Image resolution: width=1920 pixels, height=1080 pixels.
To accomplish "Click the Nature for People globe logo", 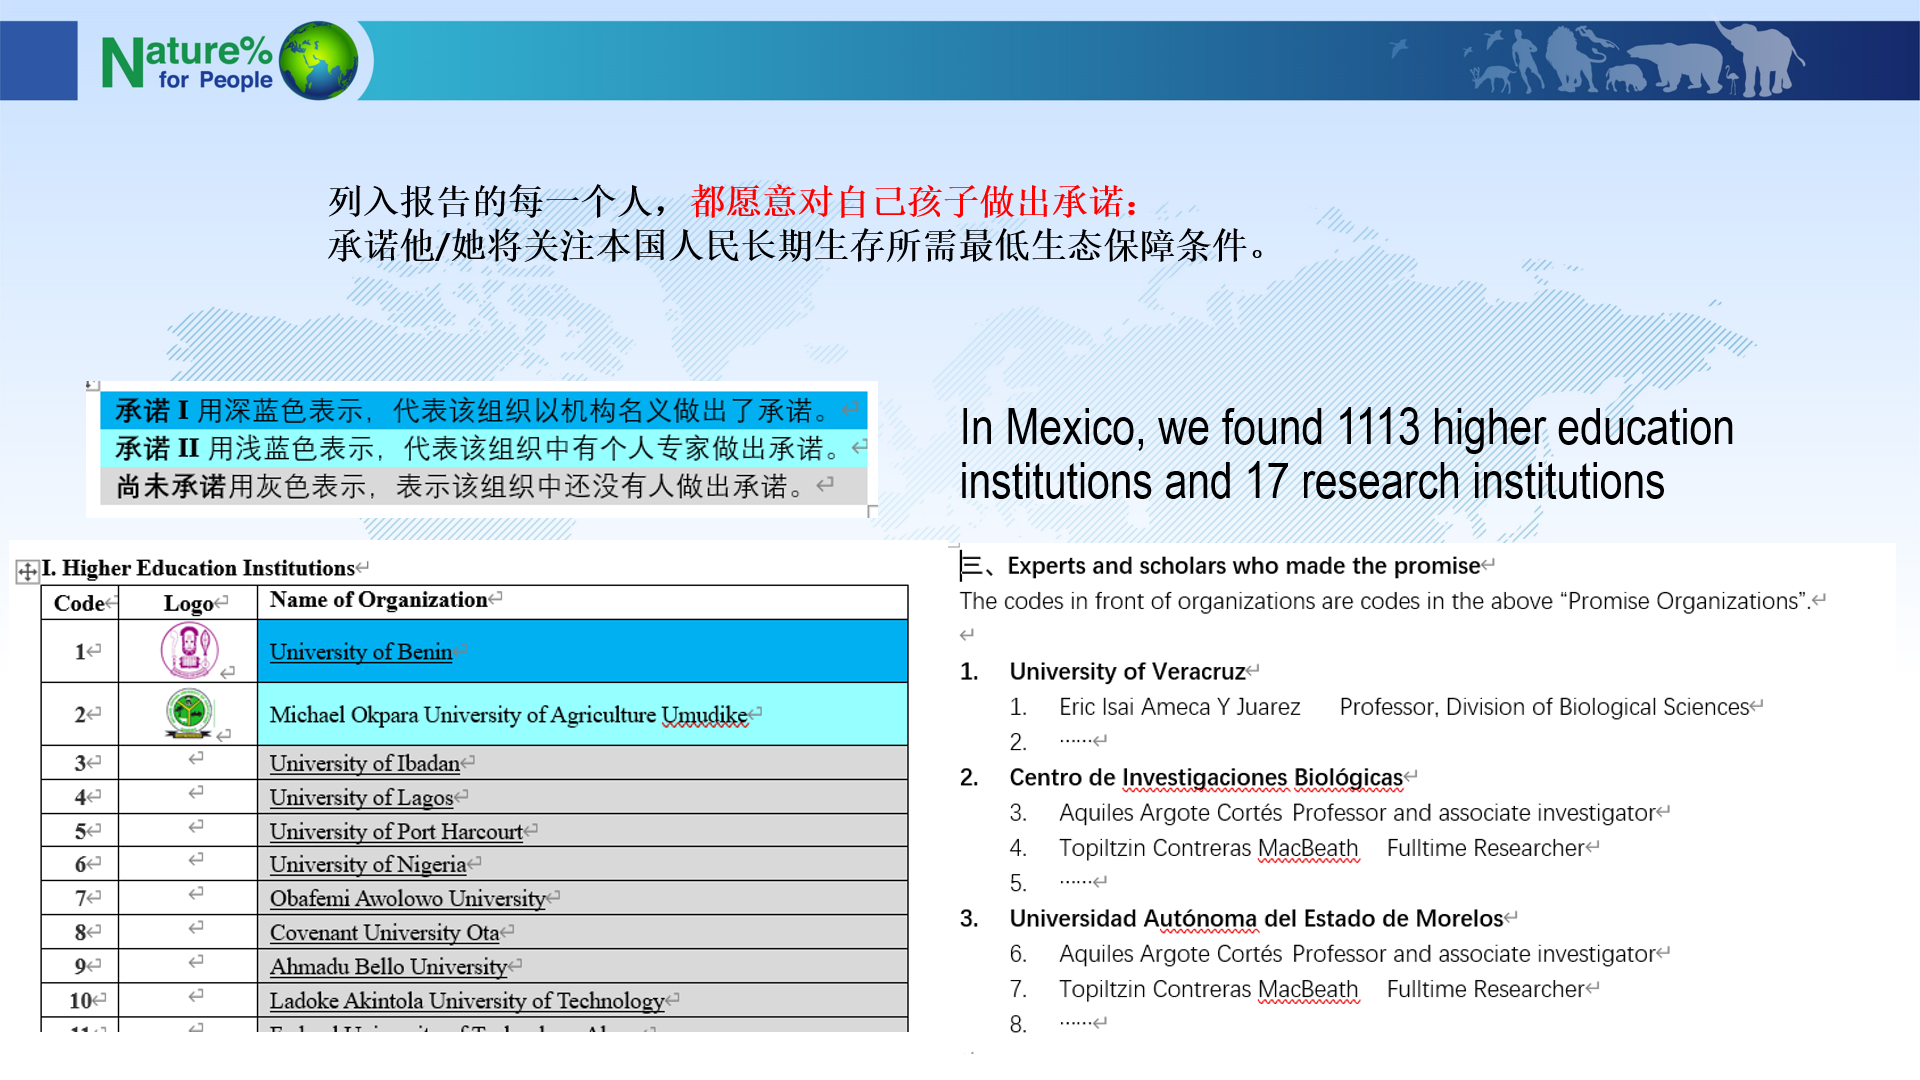I will pos(318,61).
